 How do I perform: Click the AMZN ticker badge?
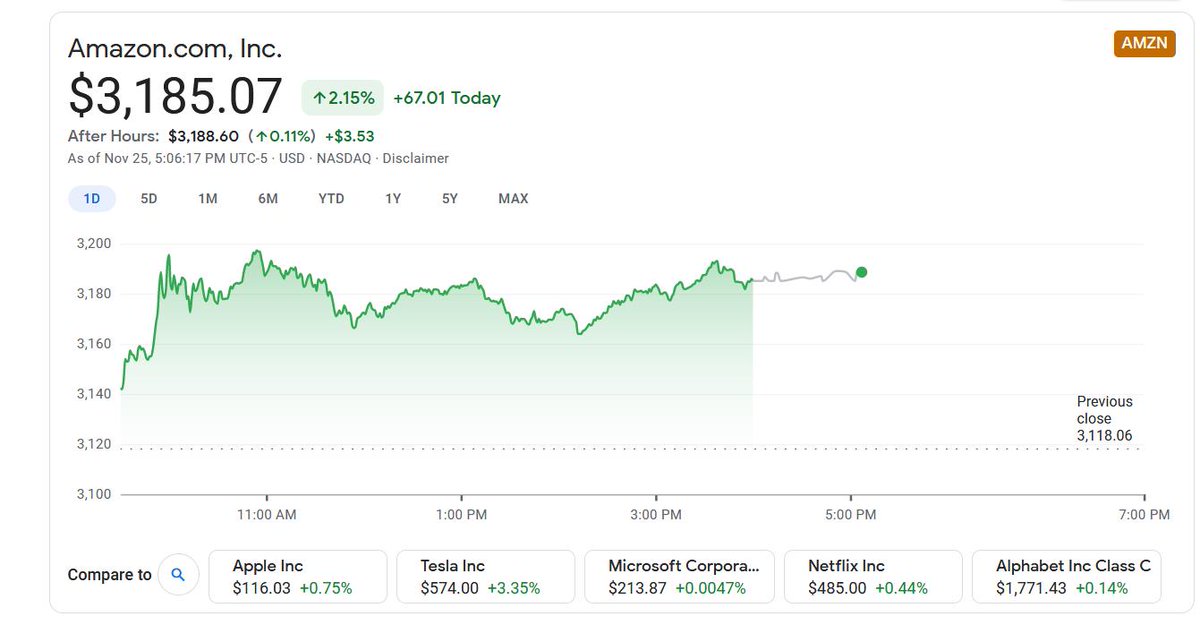[1144, 44]
